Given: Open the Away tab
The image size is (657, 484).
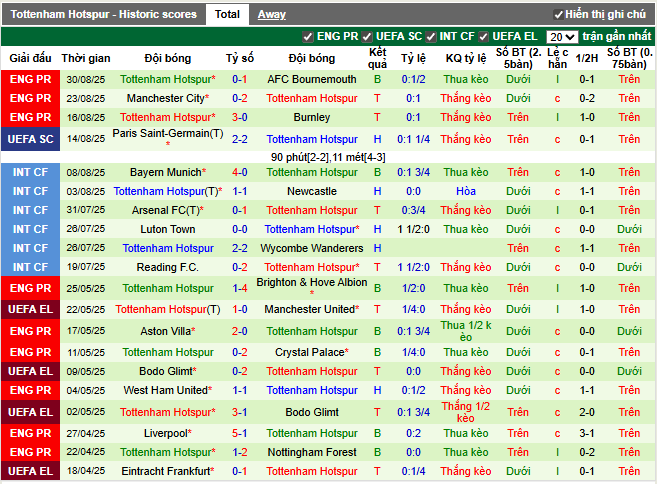Looking at the screenshot, I should pos(272,15).
